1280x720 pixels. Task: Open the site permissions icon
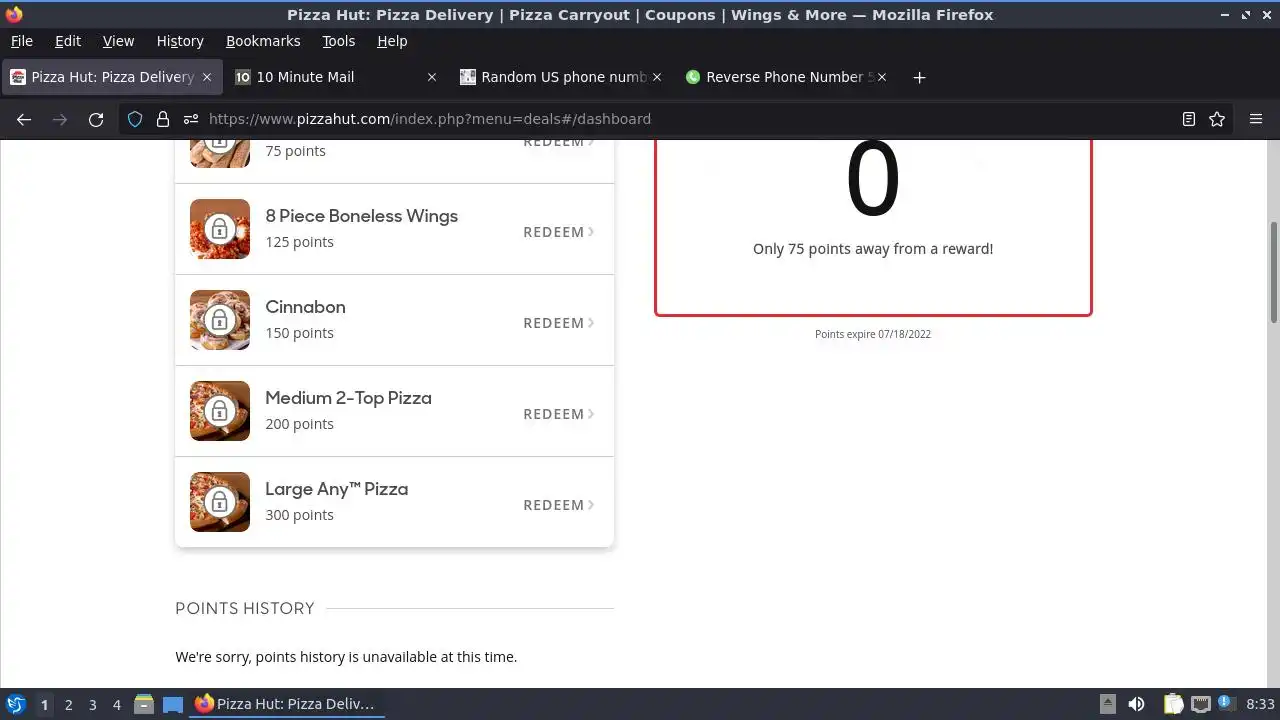point(191,119)
